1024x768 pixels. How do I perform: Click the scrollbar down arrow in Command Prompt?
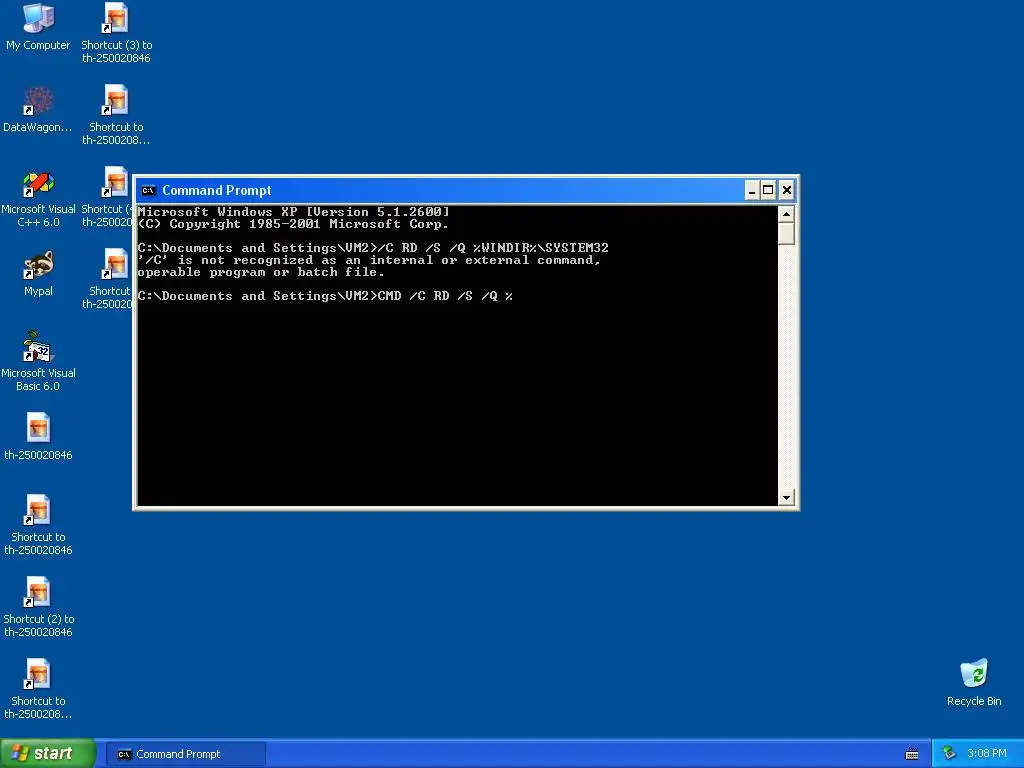(786, 498)
